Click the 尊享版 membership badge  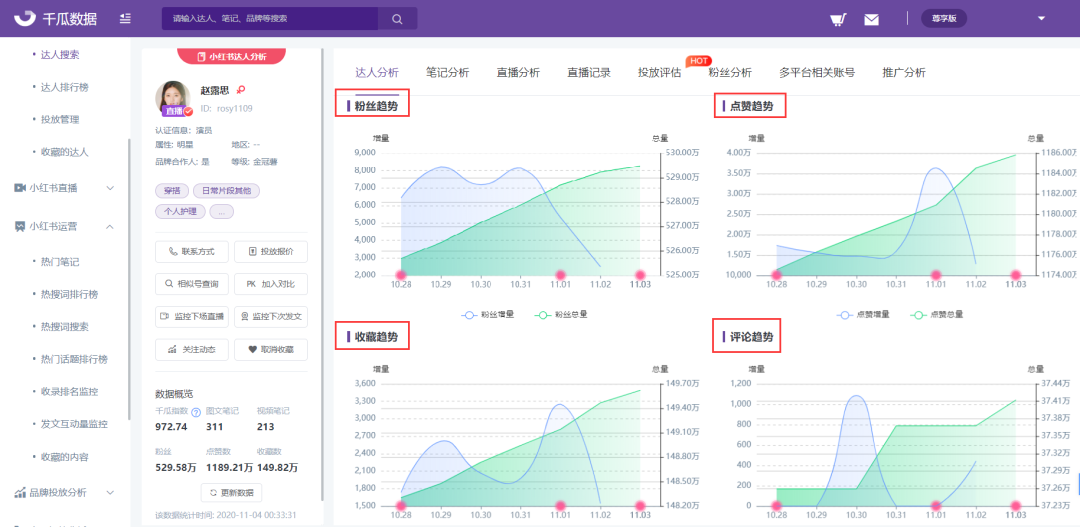(x=944, y=19)
